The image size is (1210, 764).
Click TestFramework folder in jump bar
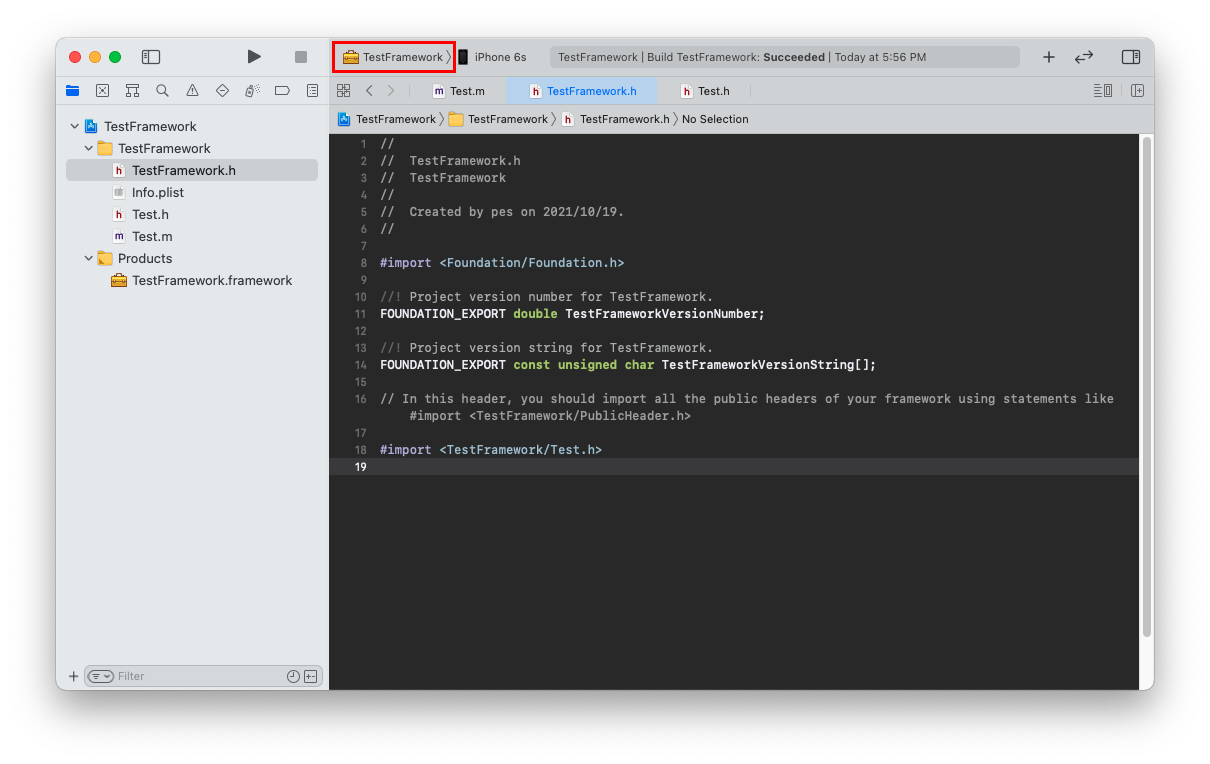499,119
